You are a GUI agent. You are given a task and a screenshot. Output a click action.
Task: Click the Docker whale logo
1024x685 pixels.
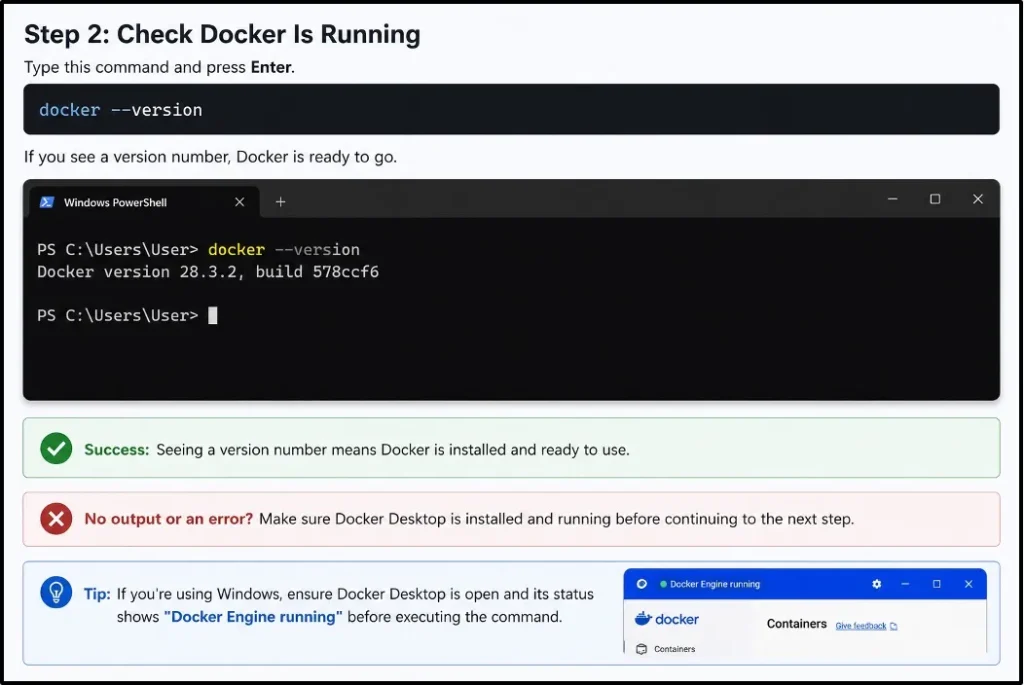click(x=643, y=618)
